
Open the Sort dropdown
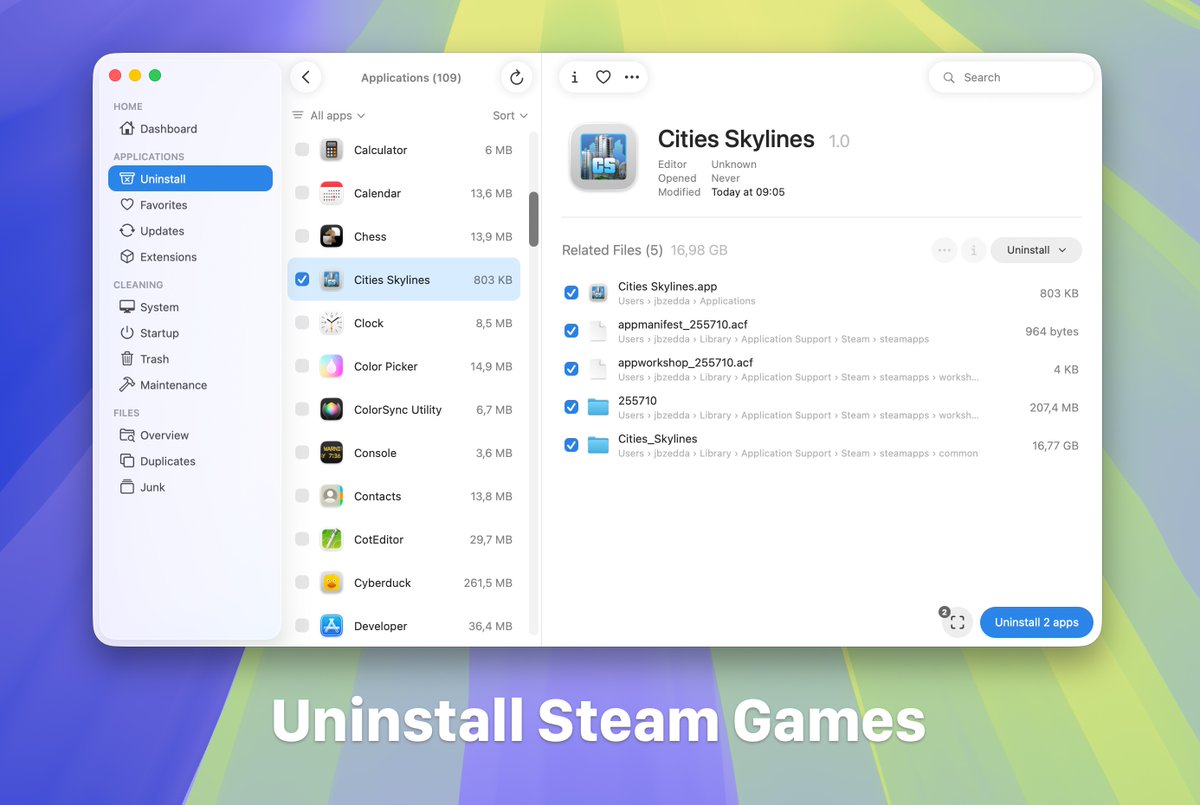coord(510,116)
